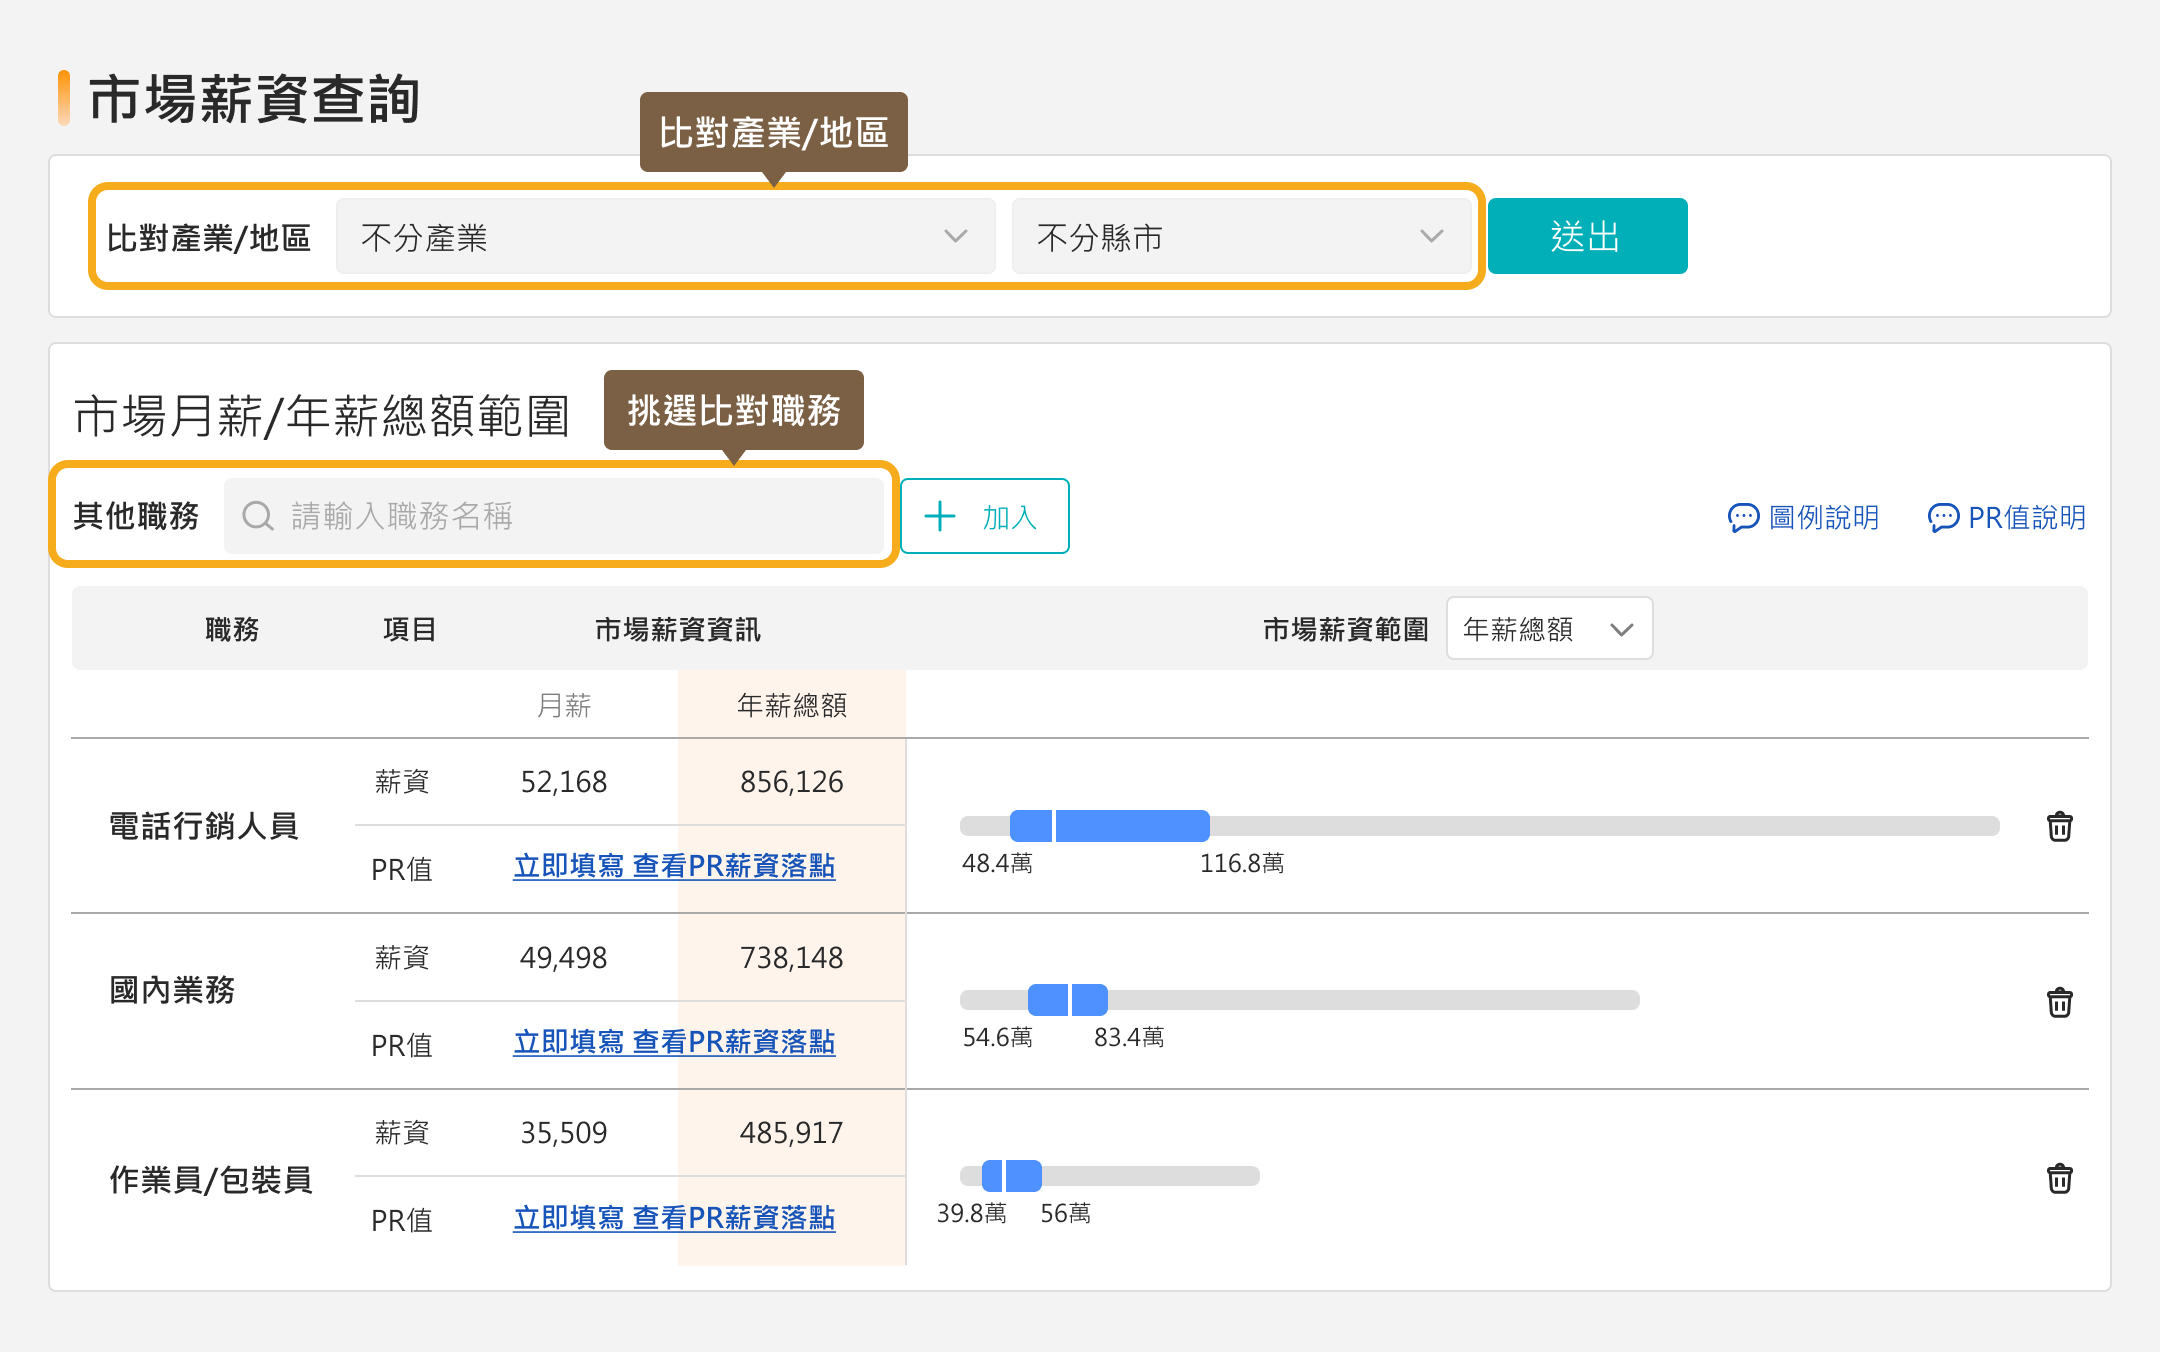Expand the 不分縣市 city dropdown

[1241, 236]
